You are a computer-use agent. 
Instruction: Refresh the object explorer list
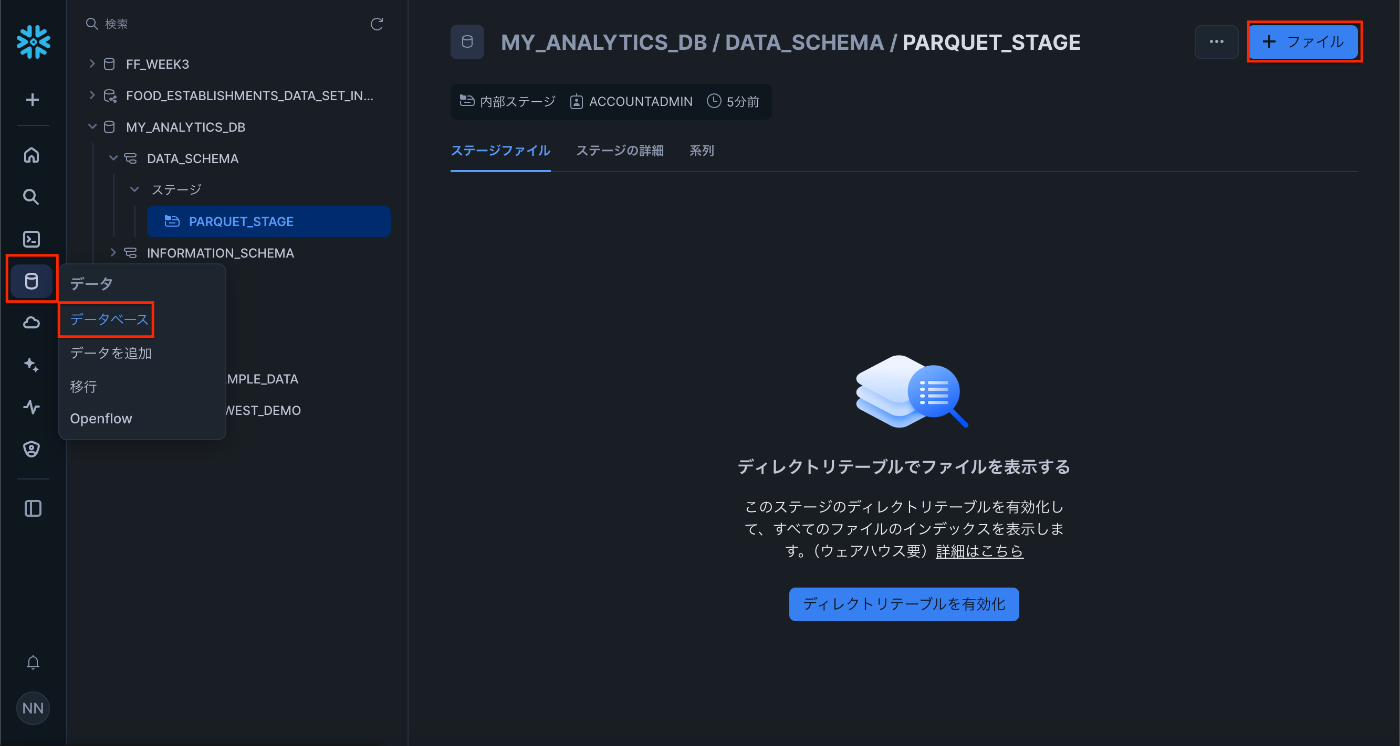pyautogui.click(x=377, y=23)
